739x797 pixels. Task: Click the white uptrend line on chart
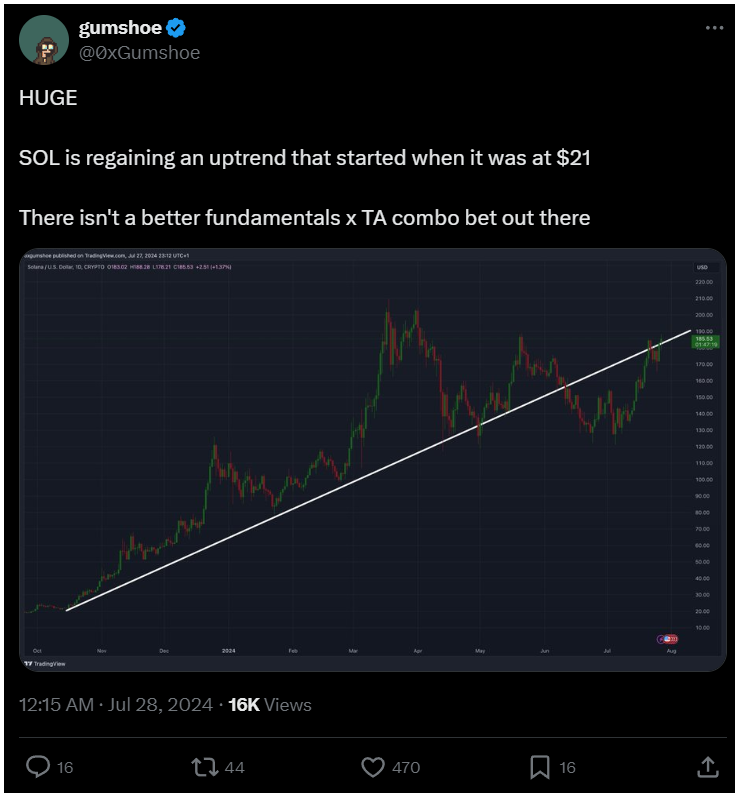tap(379, 470)
